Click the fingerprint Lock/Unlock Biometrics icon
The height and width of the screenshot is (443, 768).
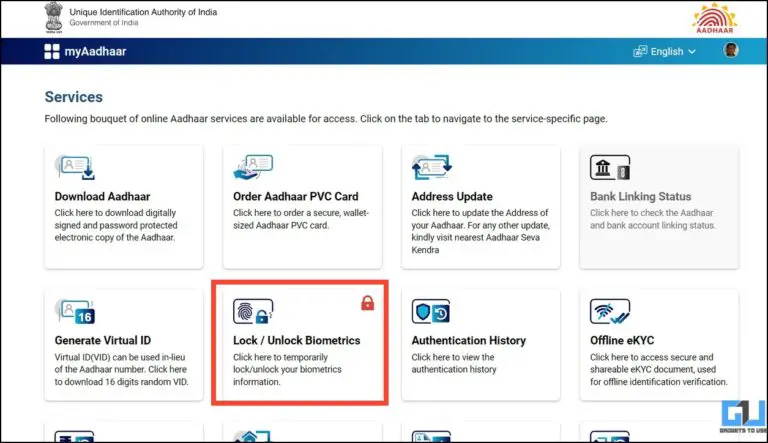click(x=251, y=311)
